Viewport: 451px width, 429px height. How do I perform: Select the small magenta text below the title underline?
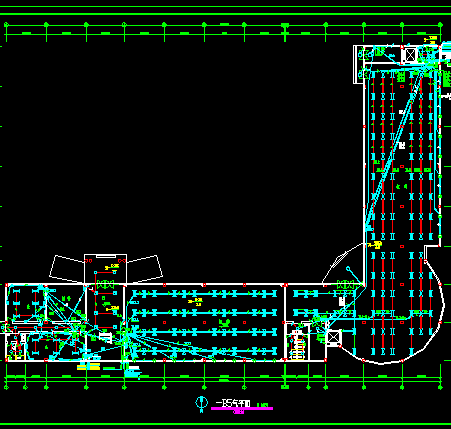point(238,412)
